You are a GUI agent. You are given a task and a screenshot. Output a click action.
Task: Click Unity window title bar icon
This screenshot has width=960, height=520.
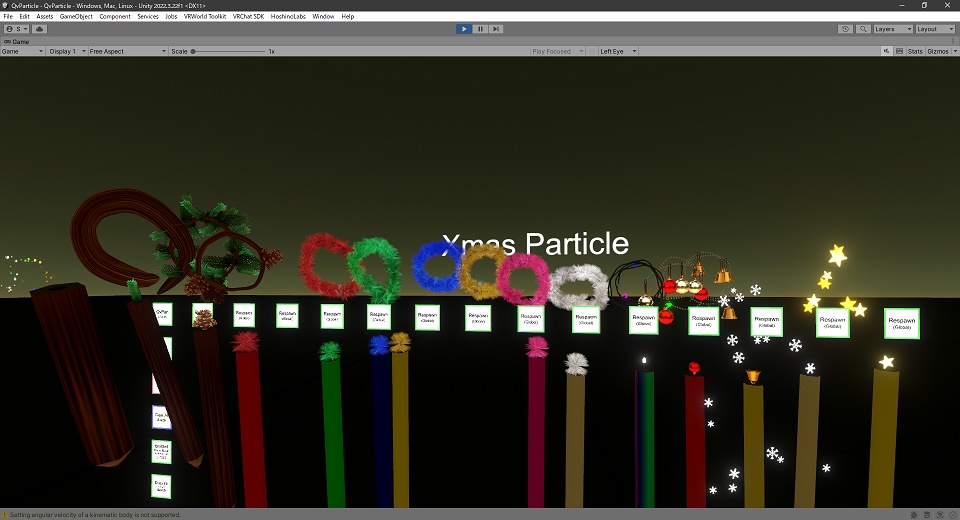(x=6, y=6)
